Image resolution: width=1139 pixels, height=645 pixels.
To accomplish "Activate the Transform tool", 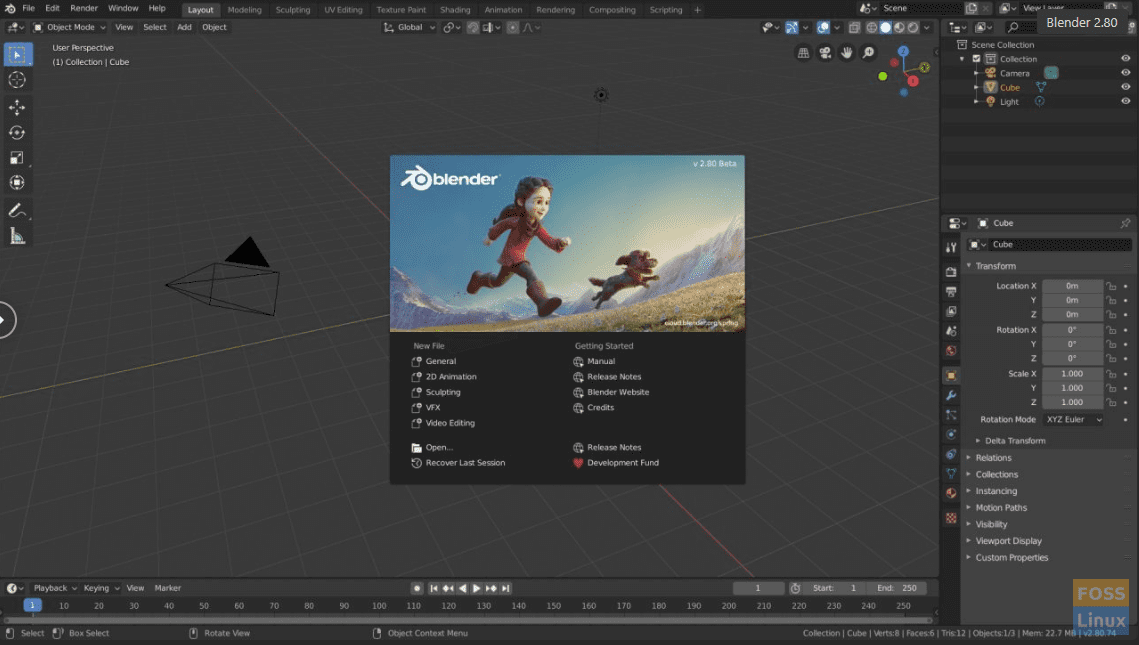I will point(17,183).
